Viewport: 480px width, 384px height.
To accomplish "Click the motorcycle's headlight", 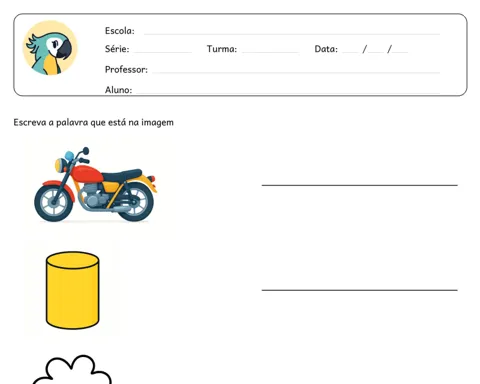I will [61, 165].
